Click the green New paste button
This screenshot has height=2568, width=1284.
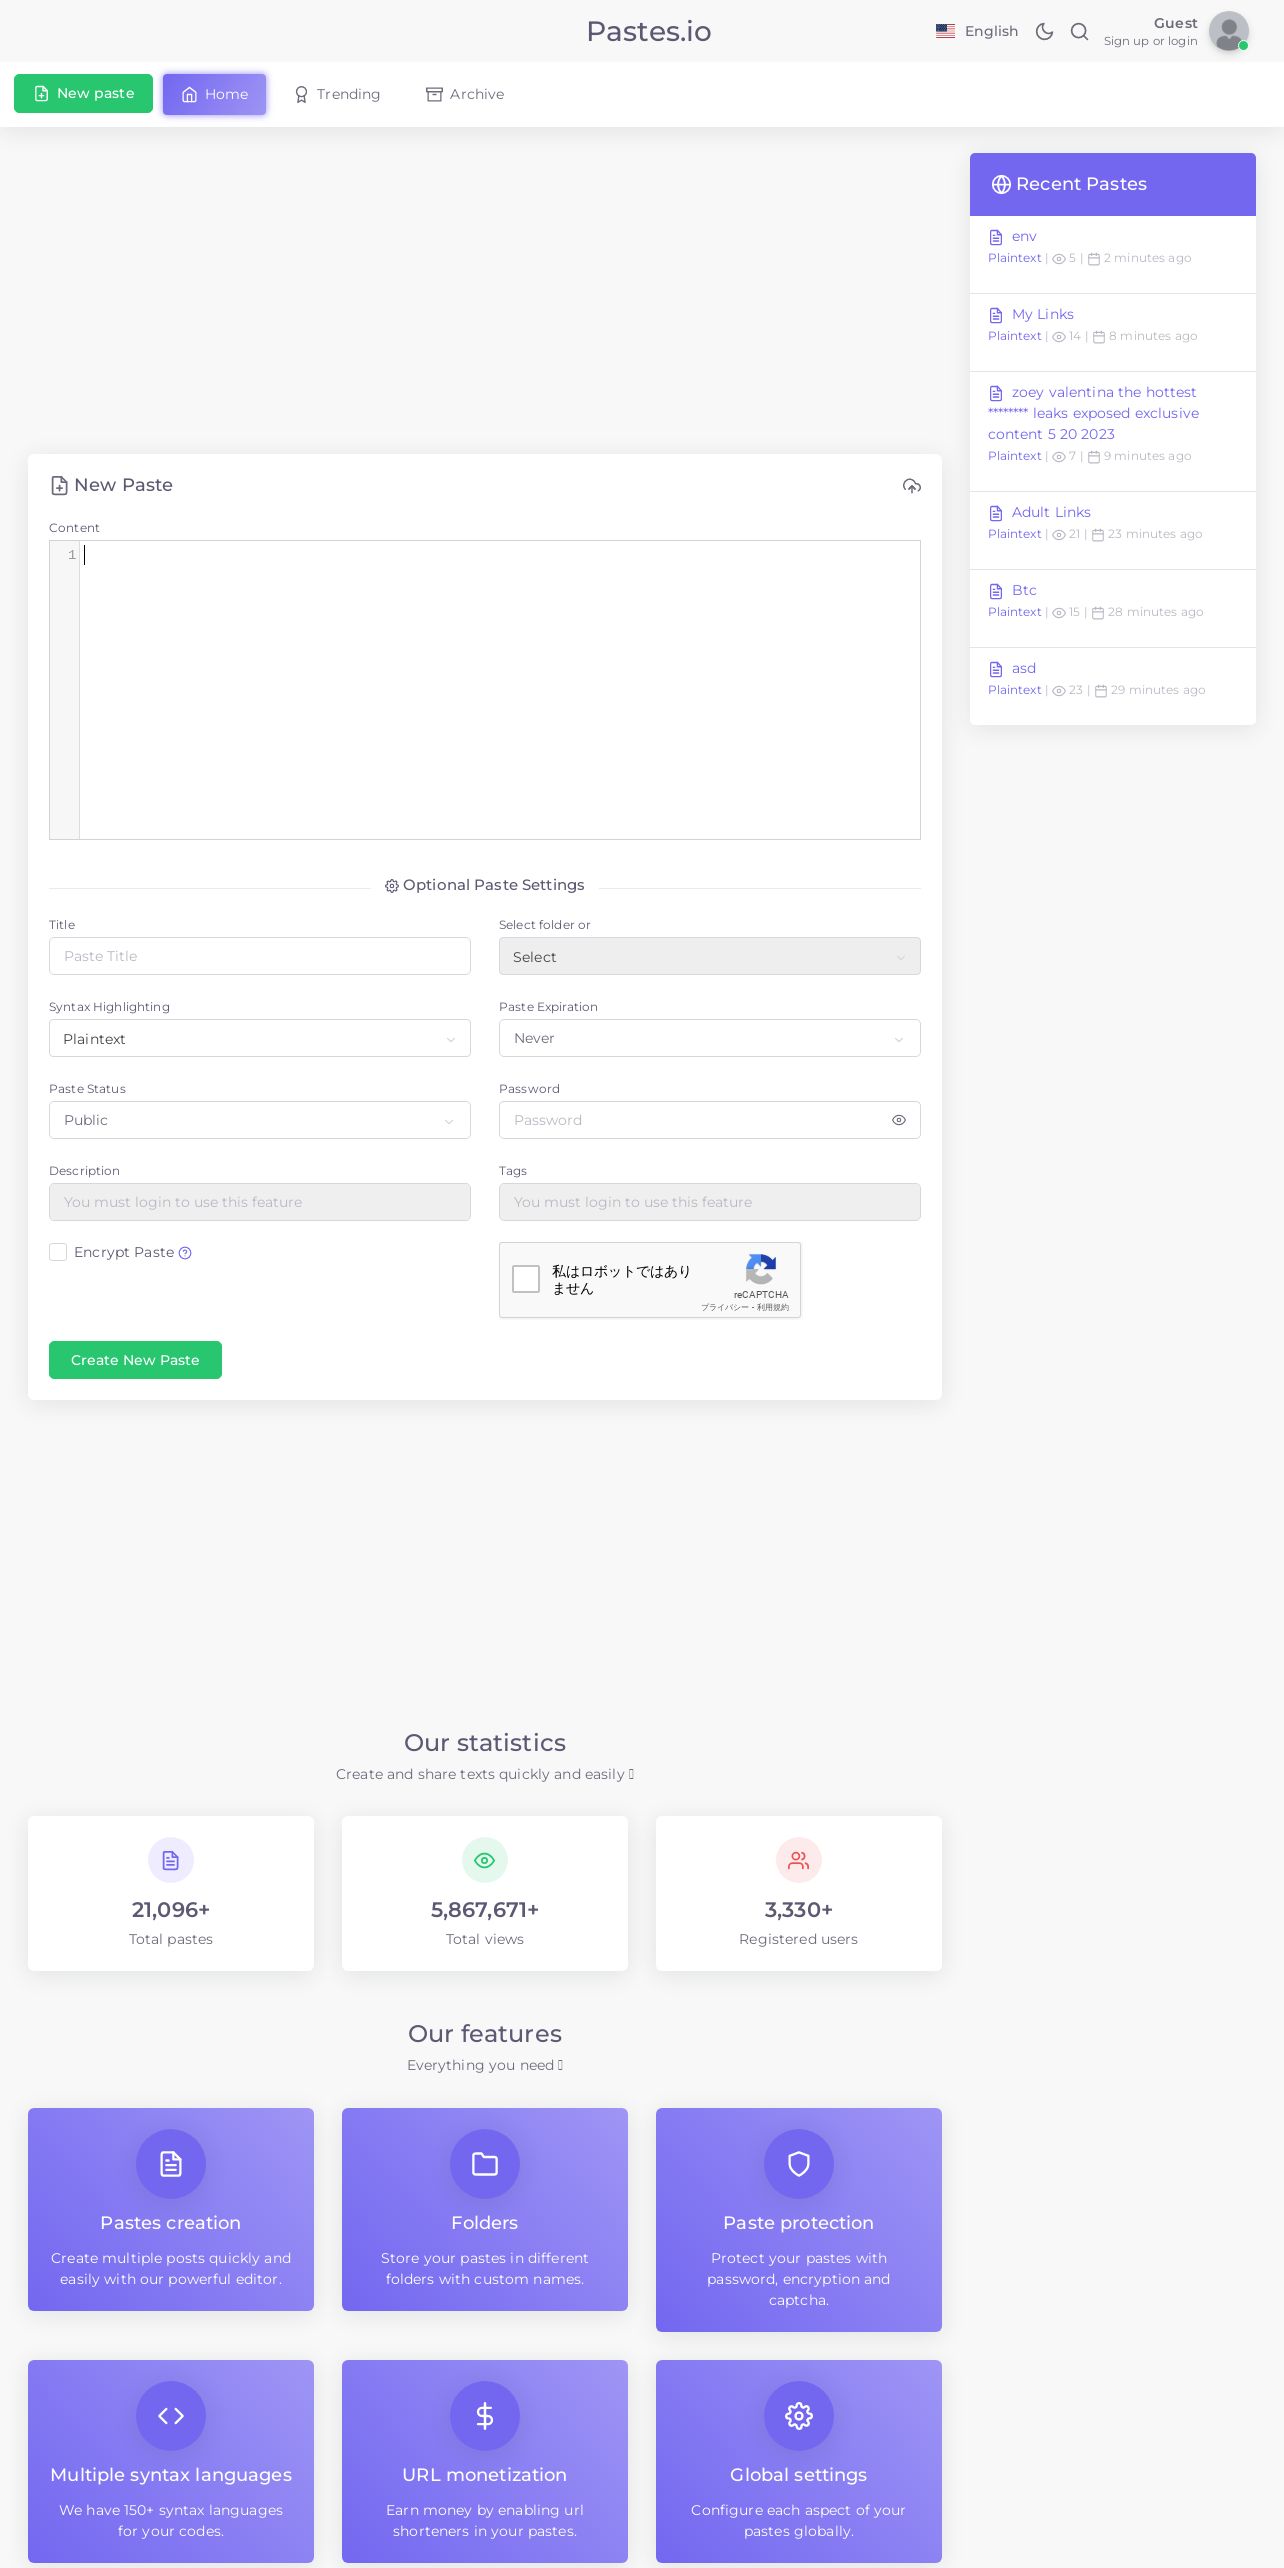[83, 93]
